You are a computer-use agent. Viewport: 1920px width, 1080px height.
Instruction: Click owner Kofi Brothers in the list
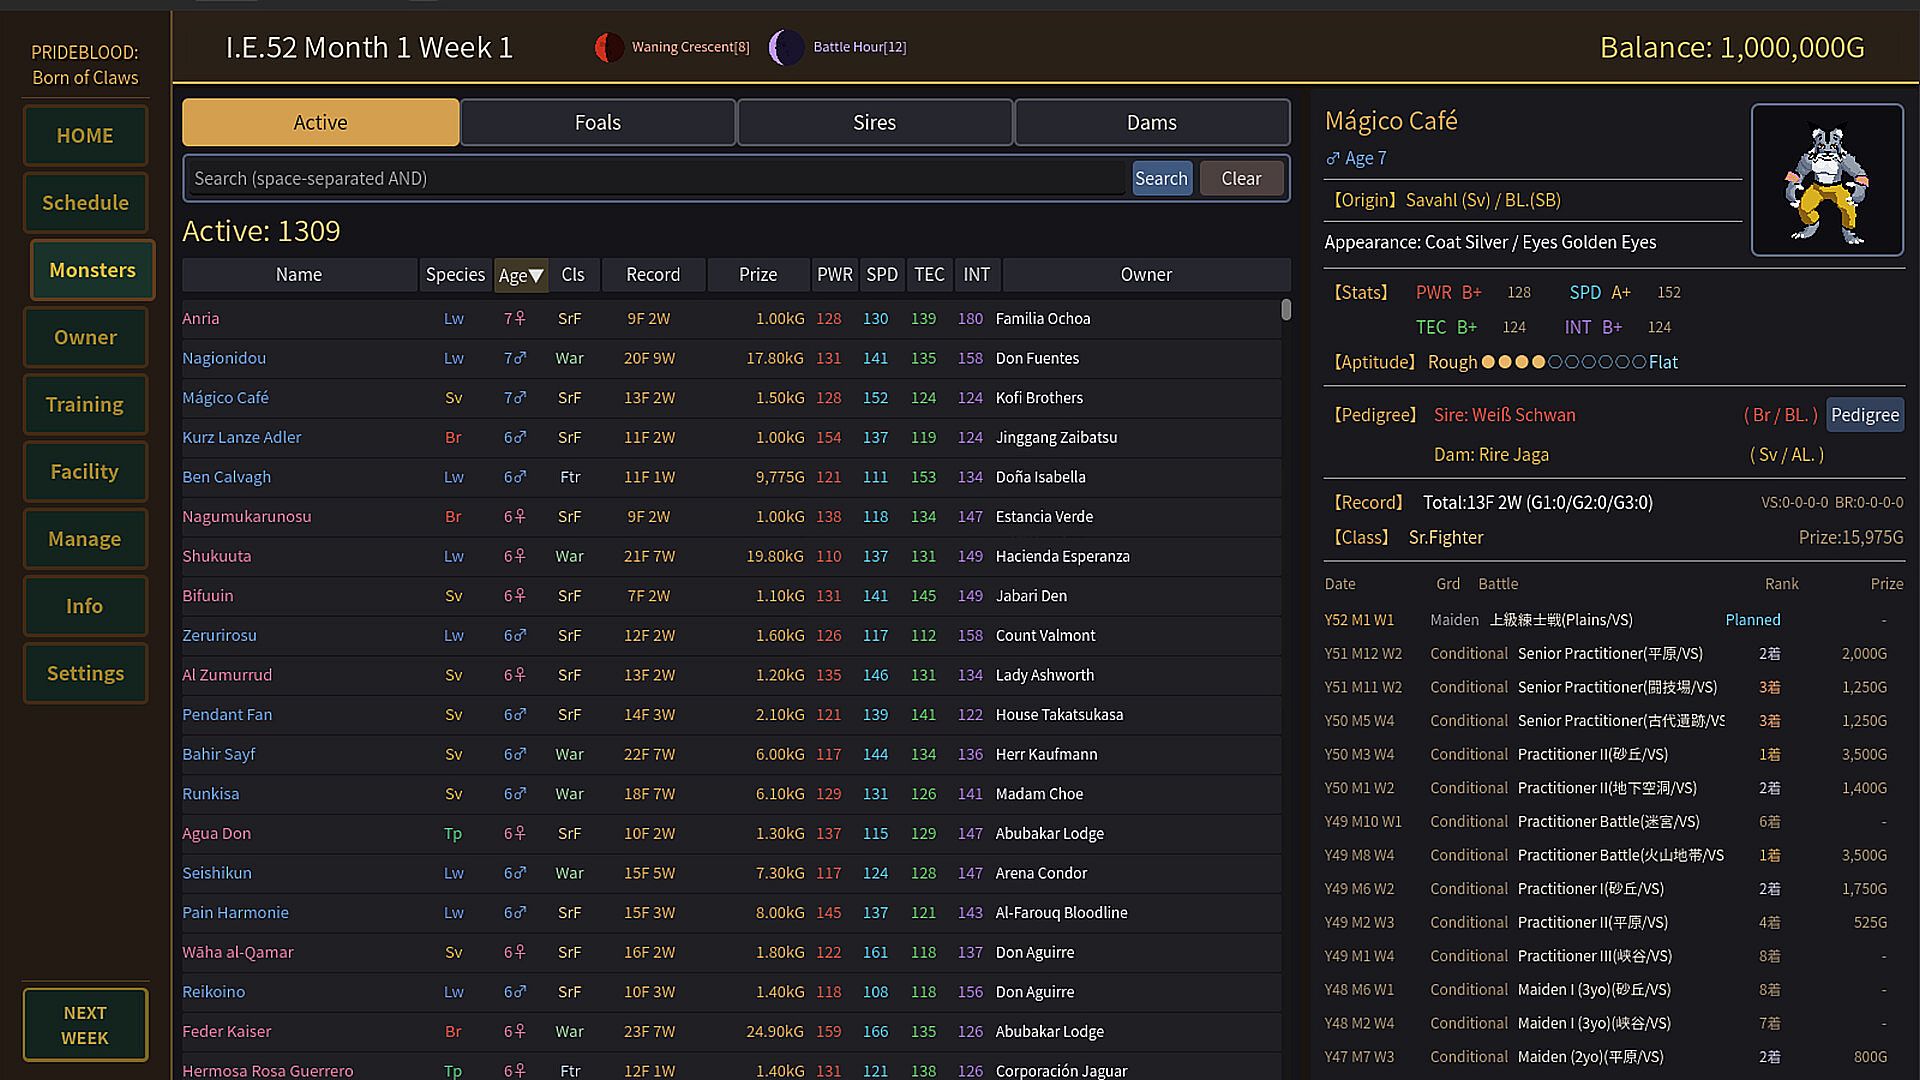point(1039,398)
